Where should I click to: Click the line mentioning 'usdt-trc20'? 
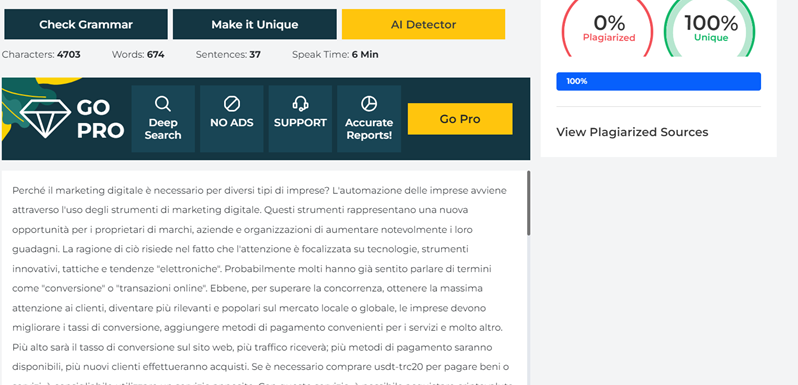[261, 367]
